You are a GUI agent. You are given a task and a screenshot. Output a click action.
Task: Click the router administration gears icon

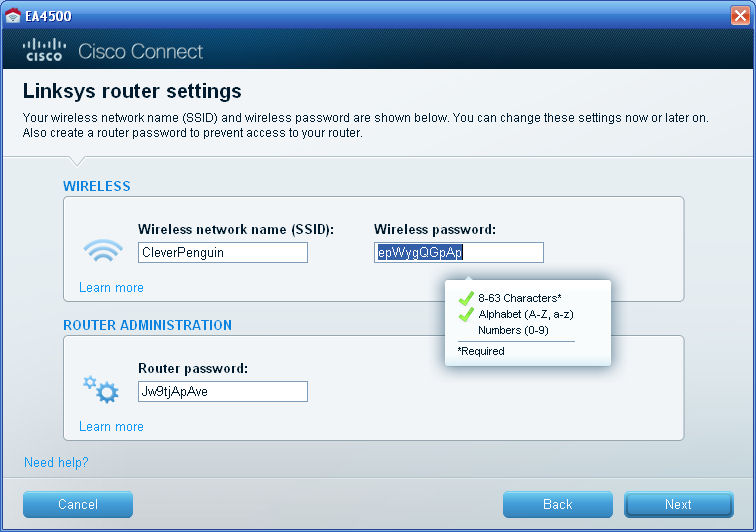click(x=101, y=389)
